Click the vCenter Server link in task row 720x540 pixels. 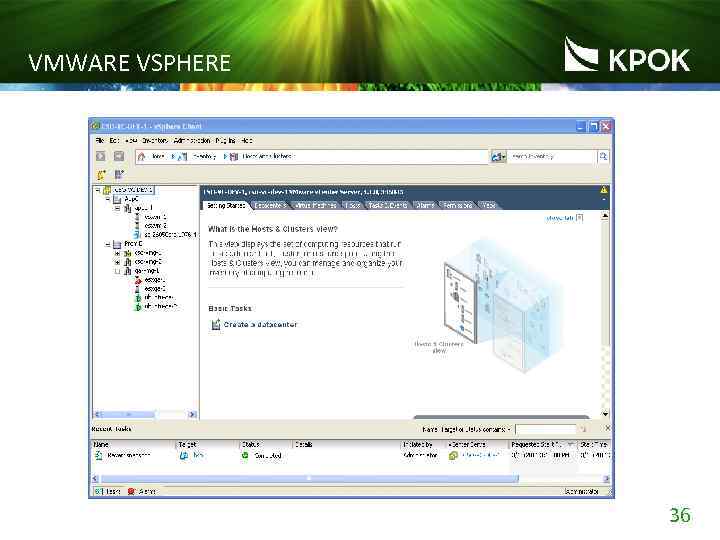click(480, 456)
